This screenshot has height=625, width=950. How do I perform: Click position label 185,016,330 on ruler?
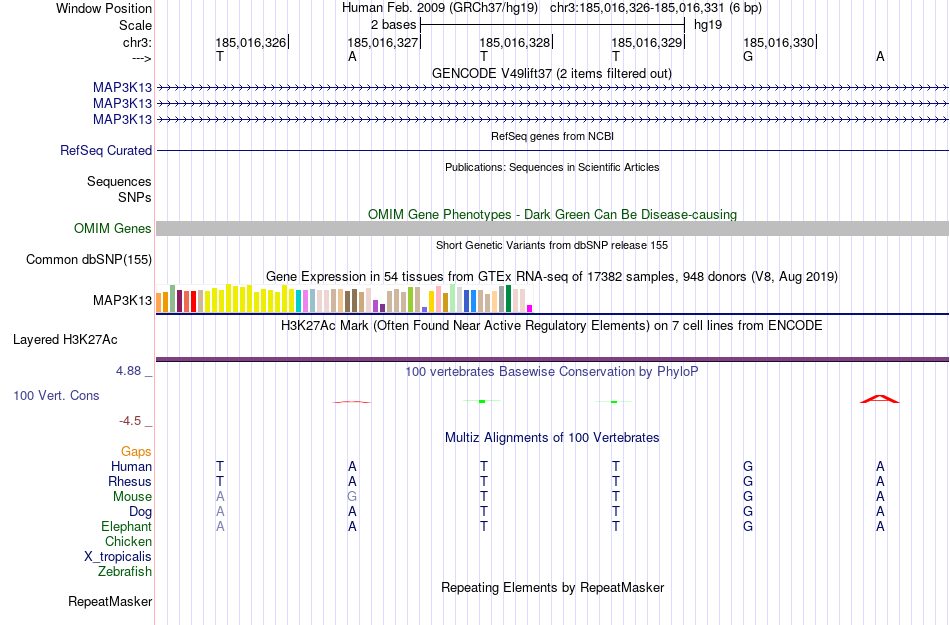coord(779,42)
